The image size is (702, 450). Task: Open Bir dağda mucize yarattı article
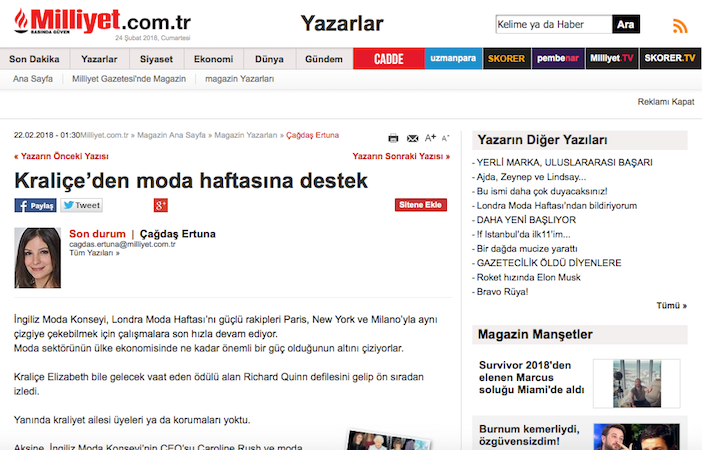(x=527, y=249)
